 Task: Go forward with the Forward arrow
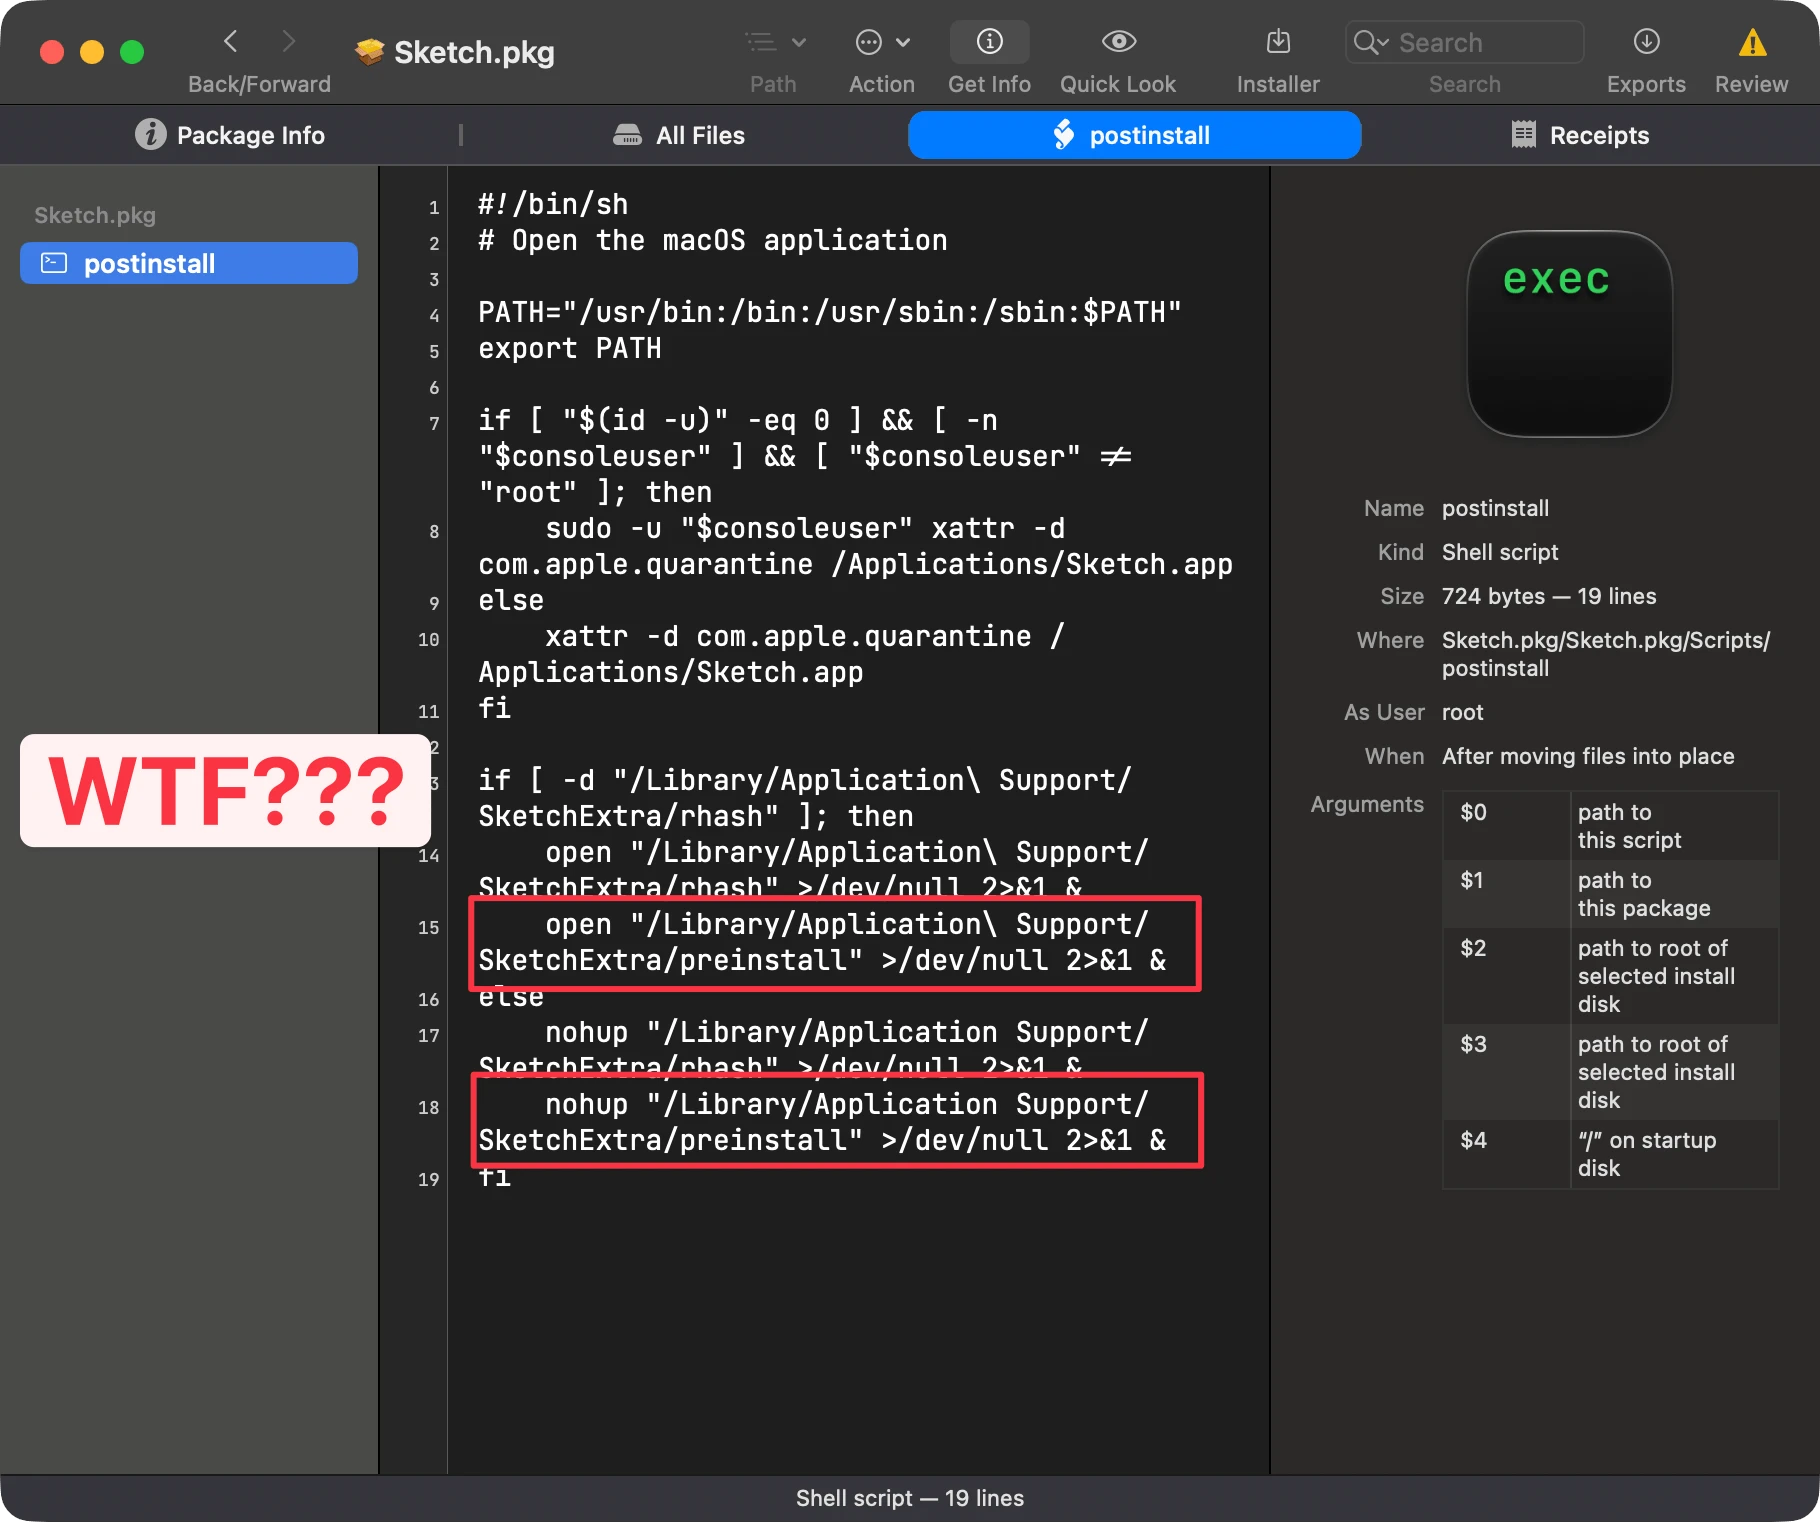pyautogui.click(x=289, y=41)
